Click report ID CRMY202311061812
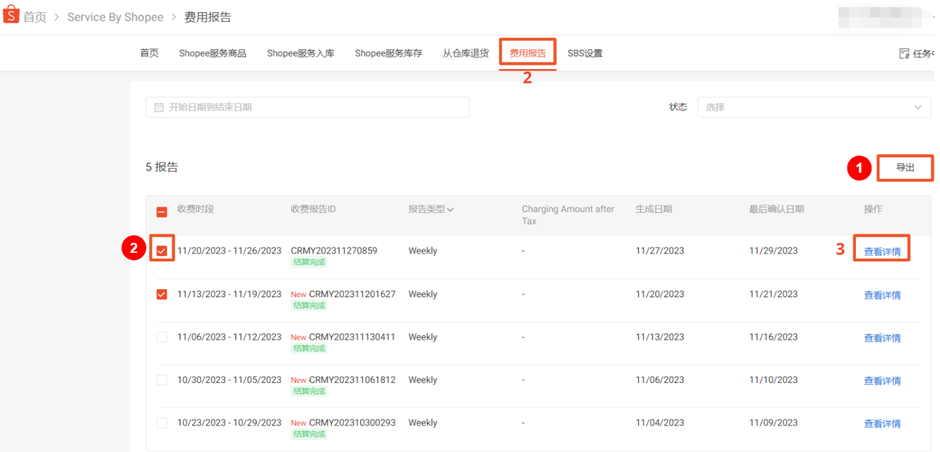940x452 pixels. 352,379
